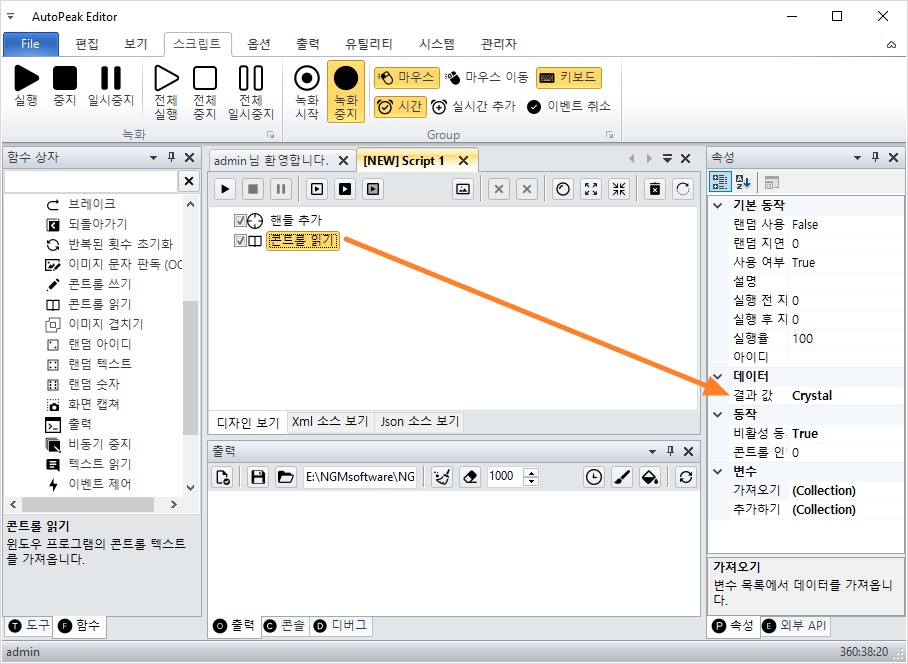Click the paint bucket icon in 출력 toolbar
The width and height of the screenshot is (908, 664).
coord(650,477)
